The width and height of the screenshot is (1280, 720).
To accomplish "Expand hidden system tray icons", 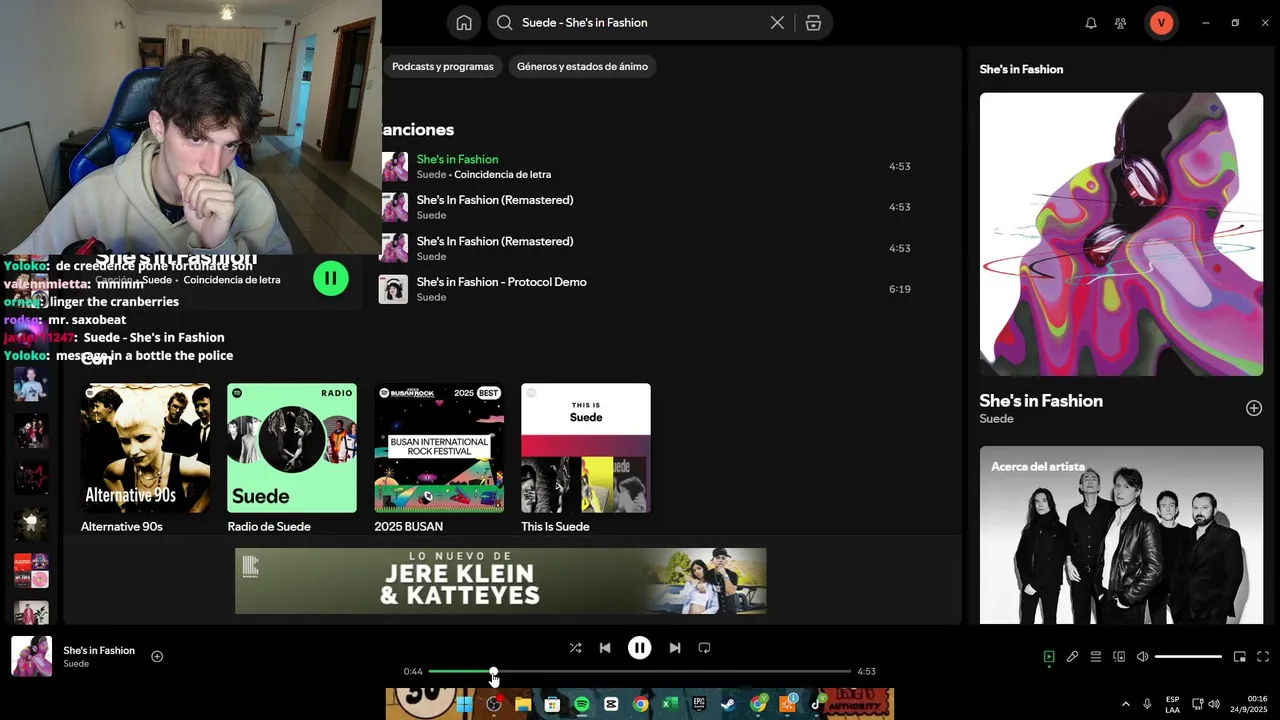I will click(x=1126, y=704).
